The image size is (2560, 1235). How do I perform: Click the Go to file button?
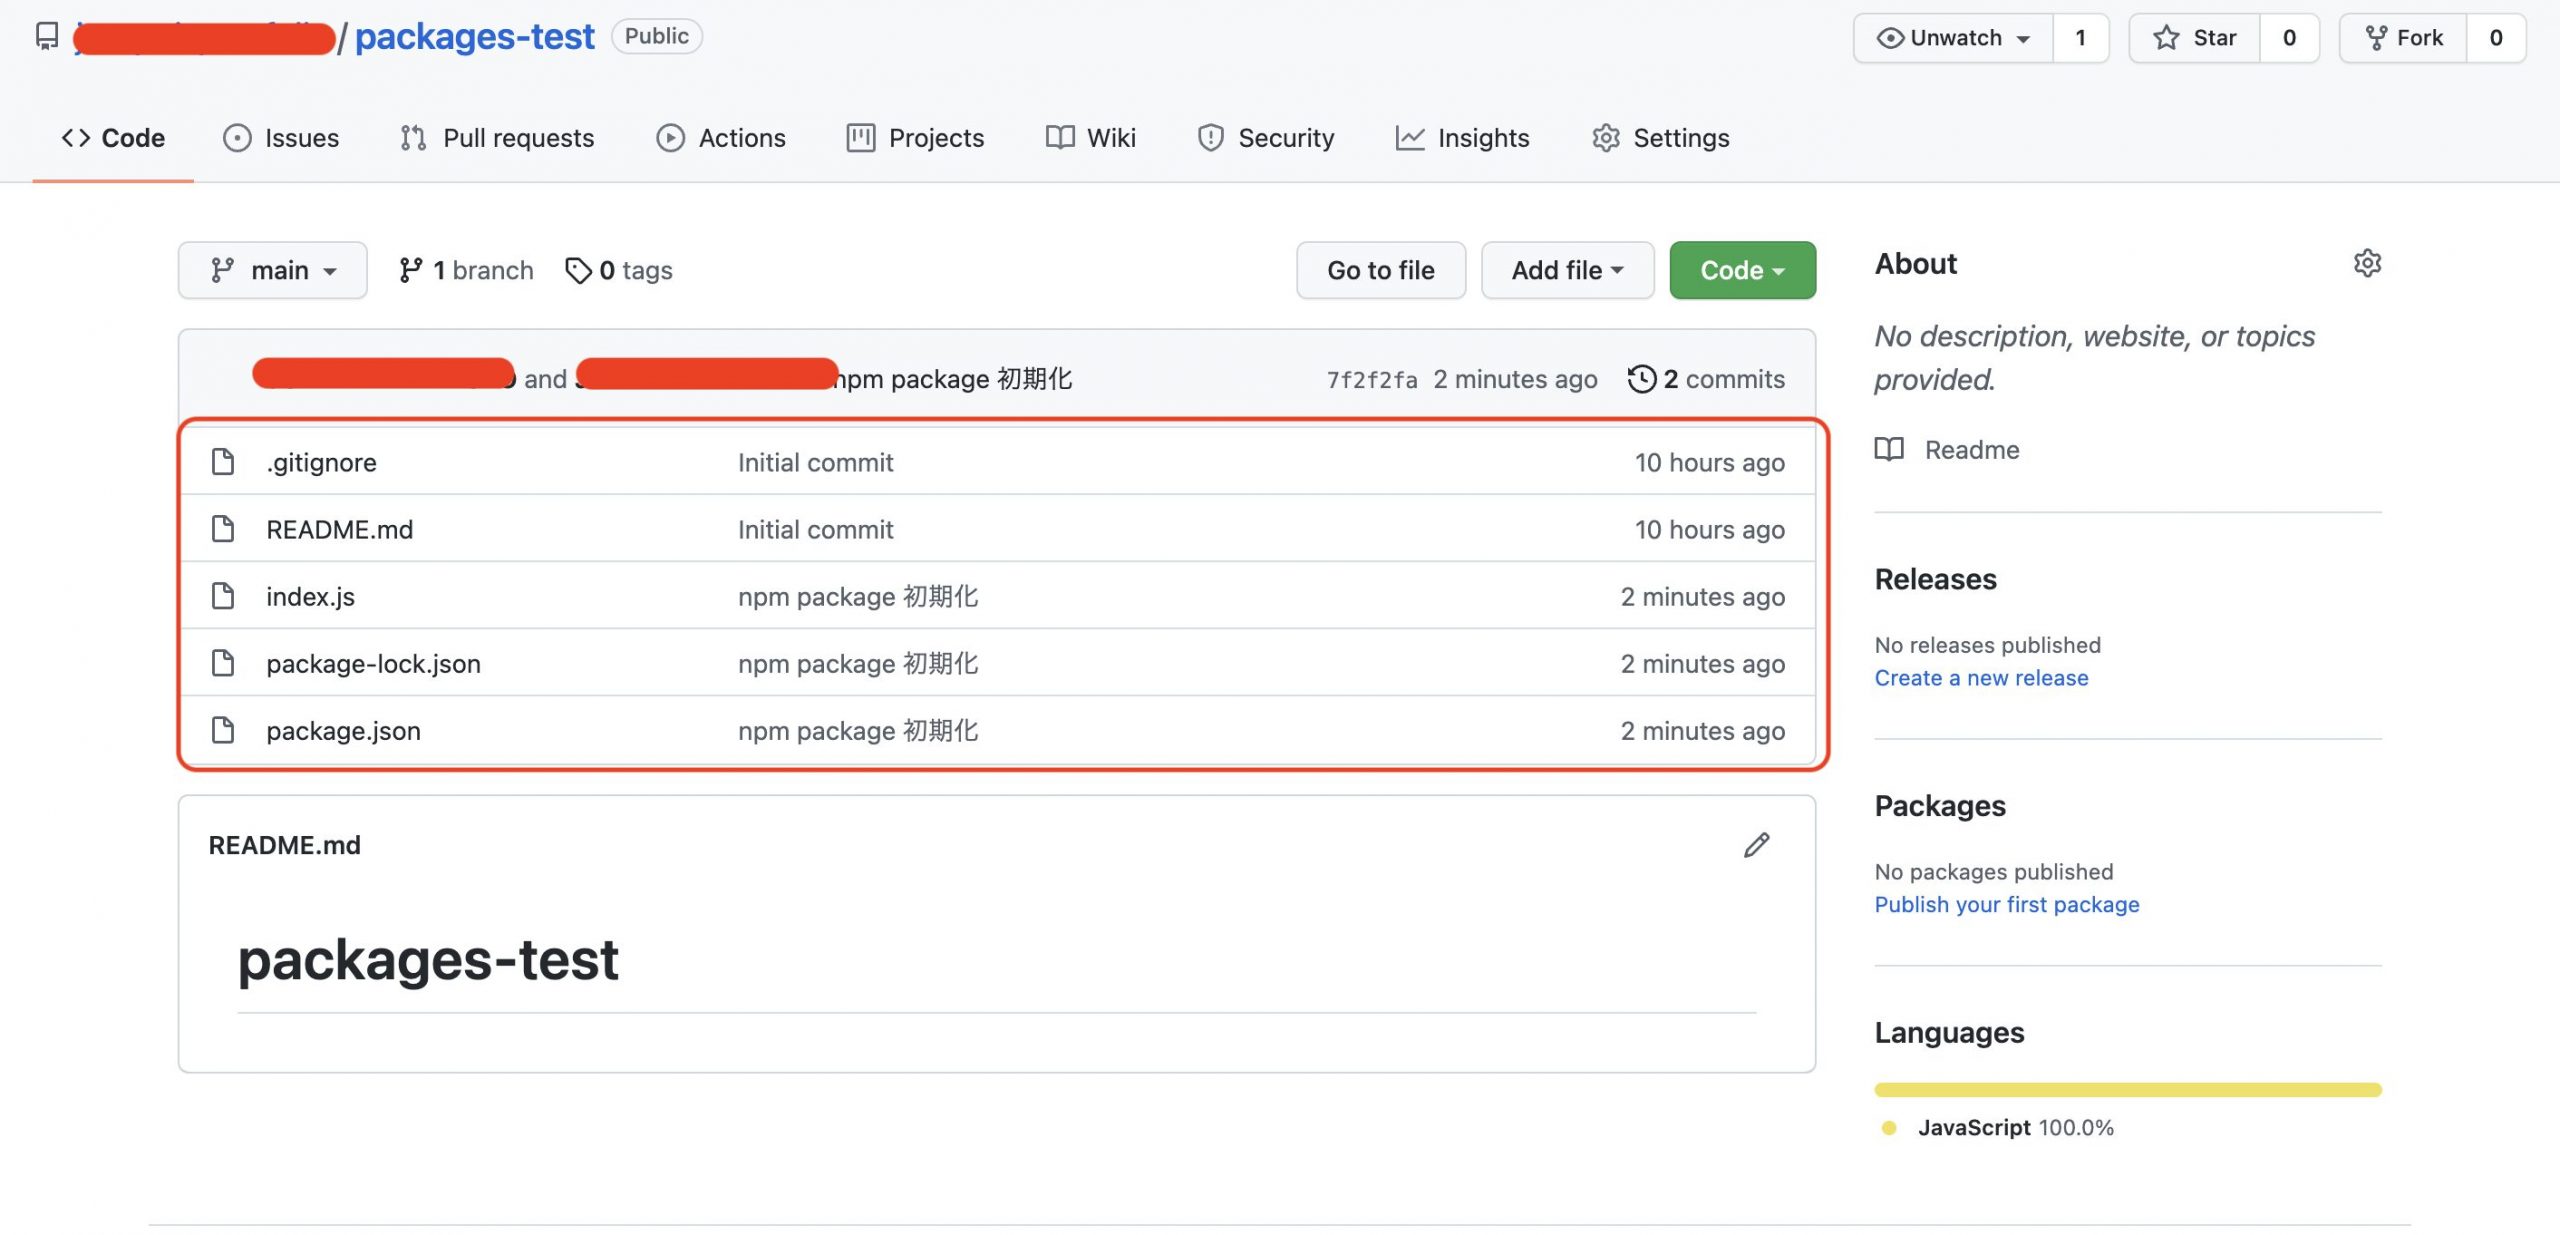pyautogui.click(x=1380, y=269)
